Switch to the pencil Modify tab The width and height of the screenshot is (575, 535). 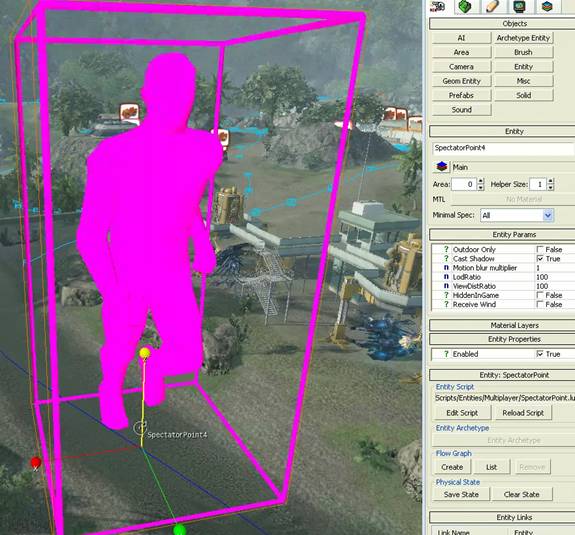492,6
